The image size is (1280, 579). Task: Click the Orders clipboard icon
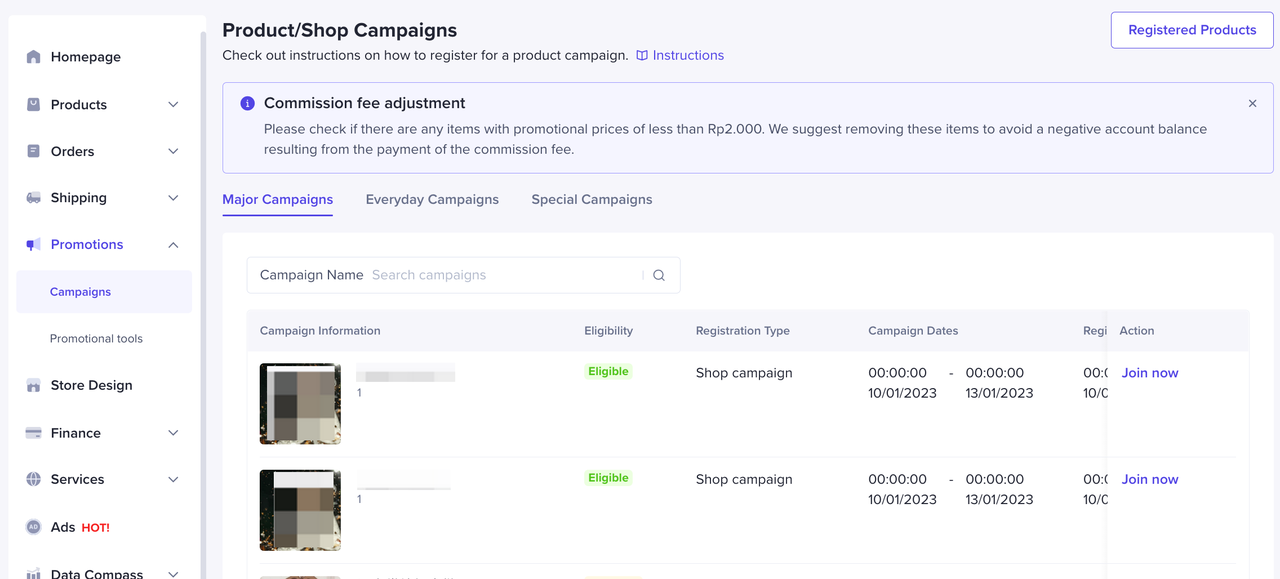coord(34,151)
